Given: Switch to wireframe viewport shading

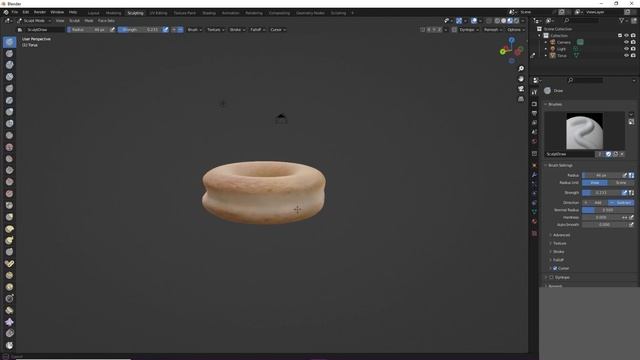Looking at the screenshot, I should point(497,20).
